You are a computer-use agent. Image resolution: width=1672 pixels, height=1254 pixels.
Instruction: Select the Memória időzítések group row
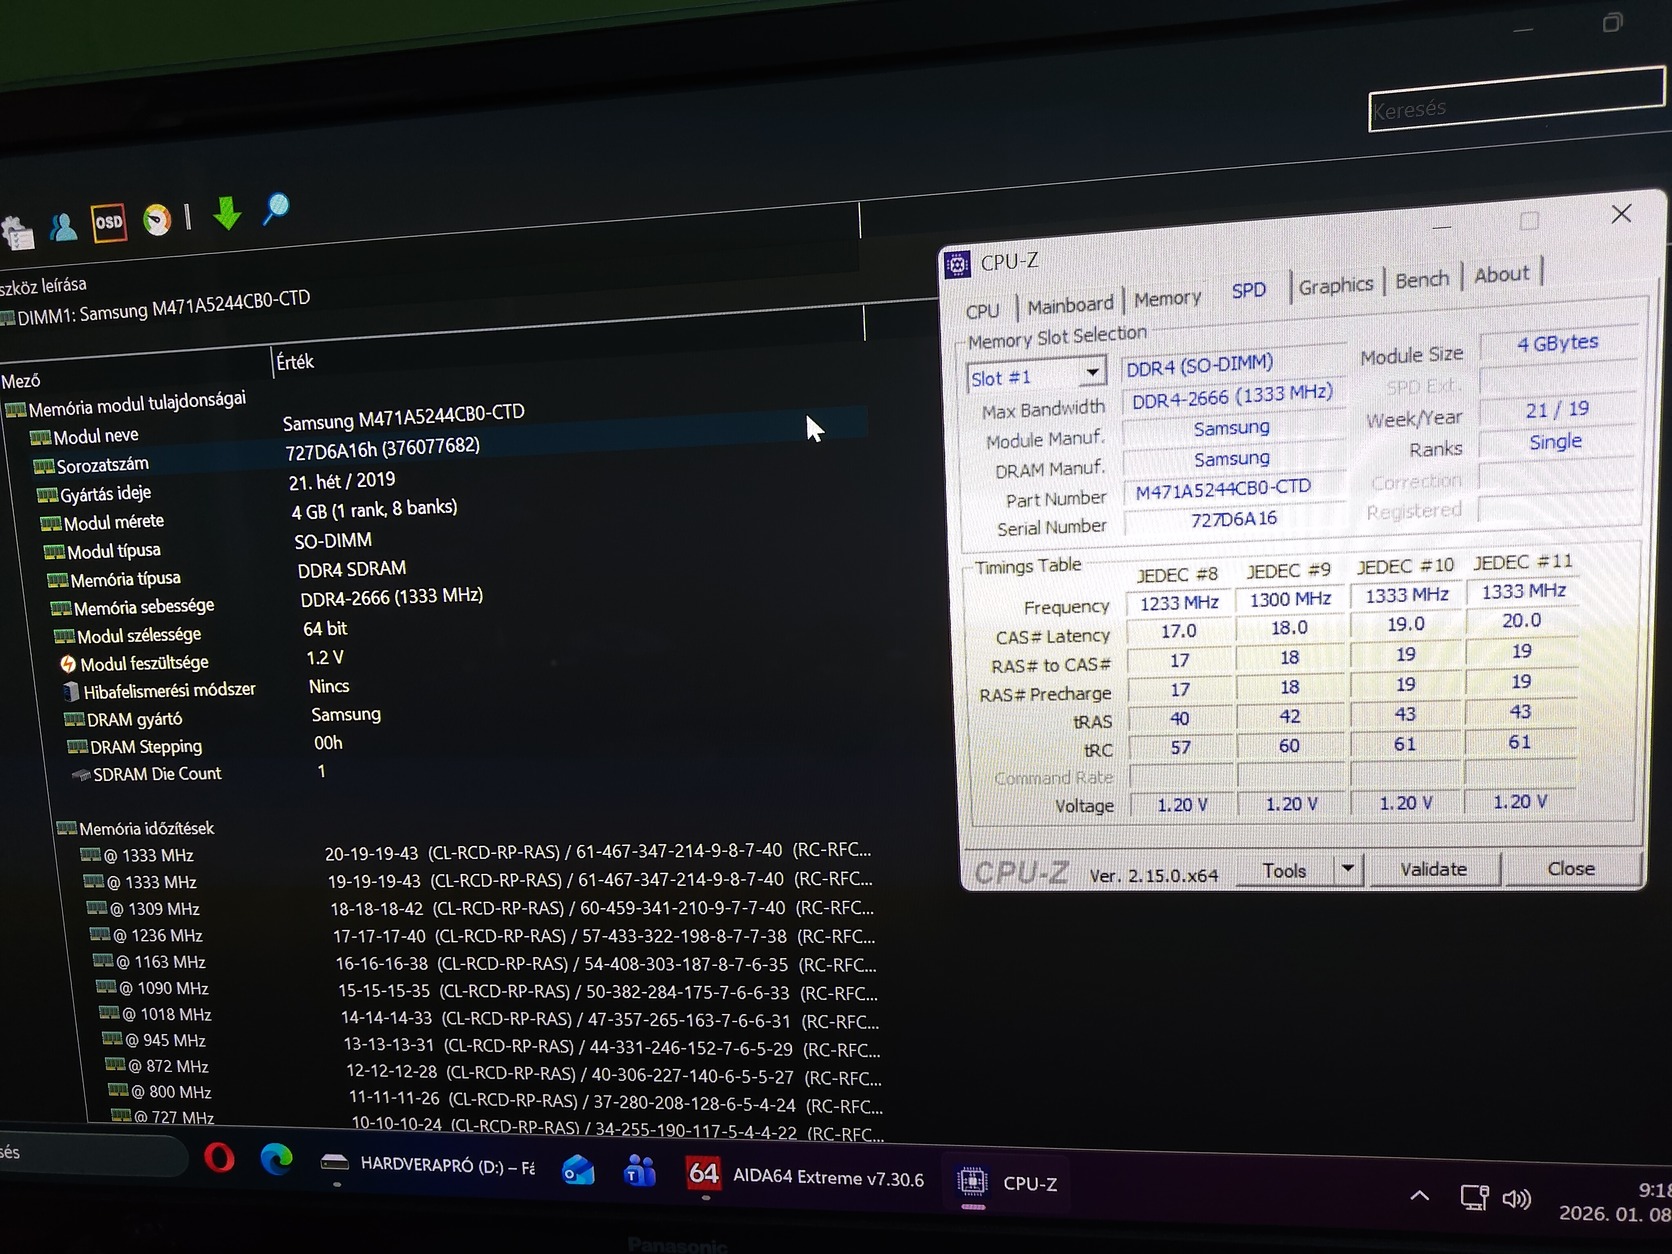coord(136,829)
